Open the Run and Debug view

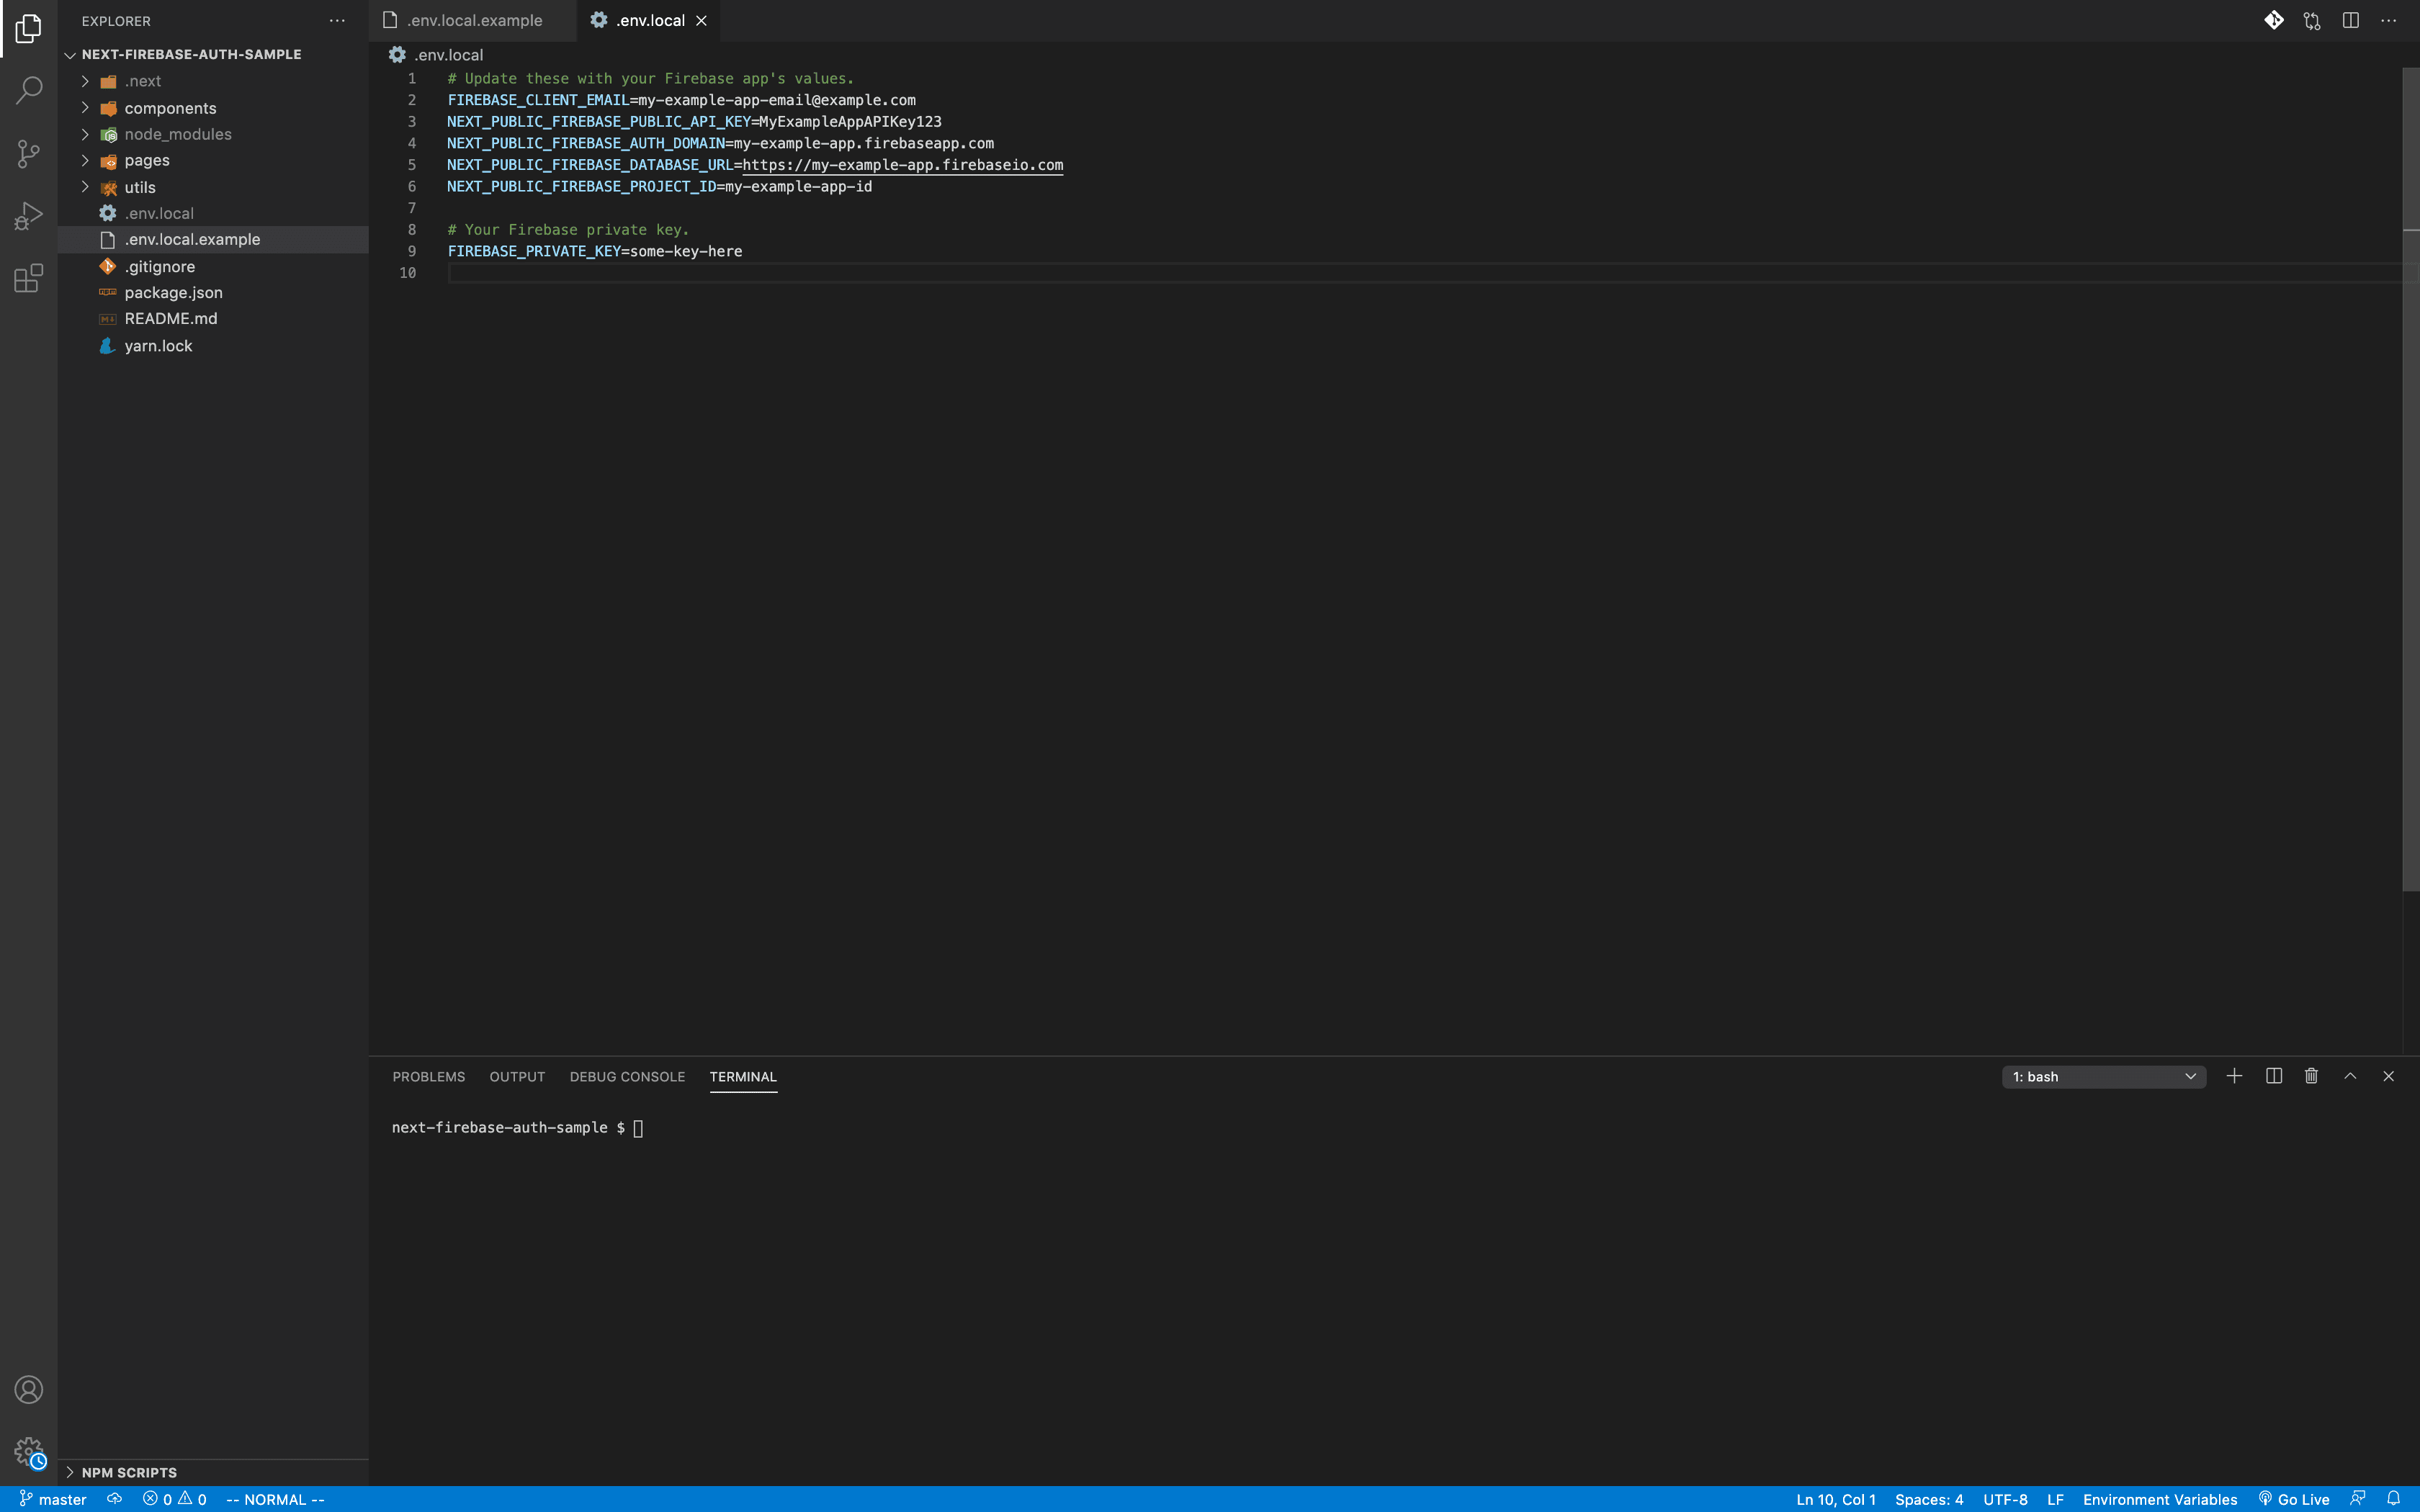pos(28,214)
